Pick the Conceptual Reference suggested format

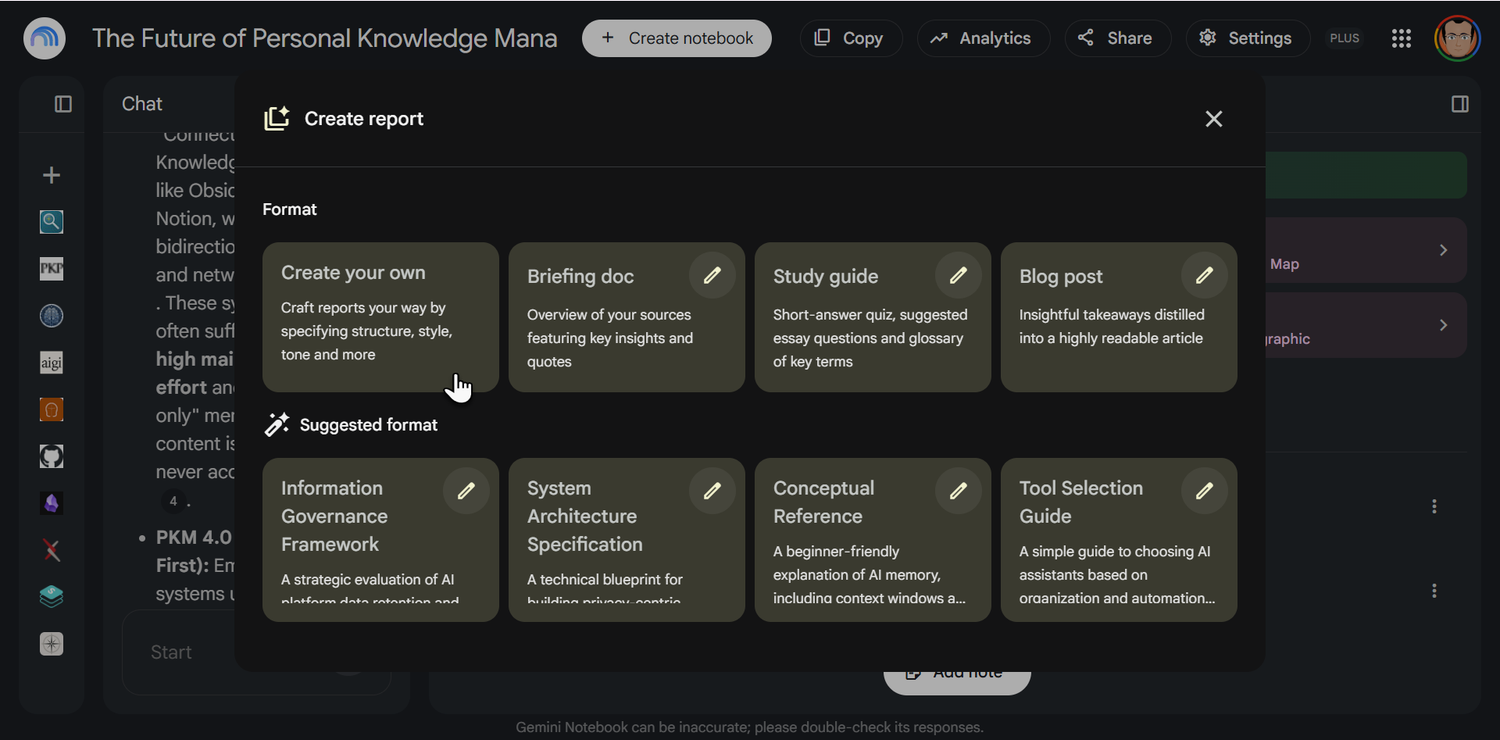(872, 540)
